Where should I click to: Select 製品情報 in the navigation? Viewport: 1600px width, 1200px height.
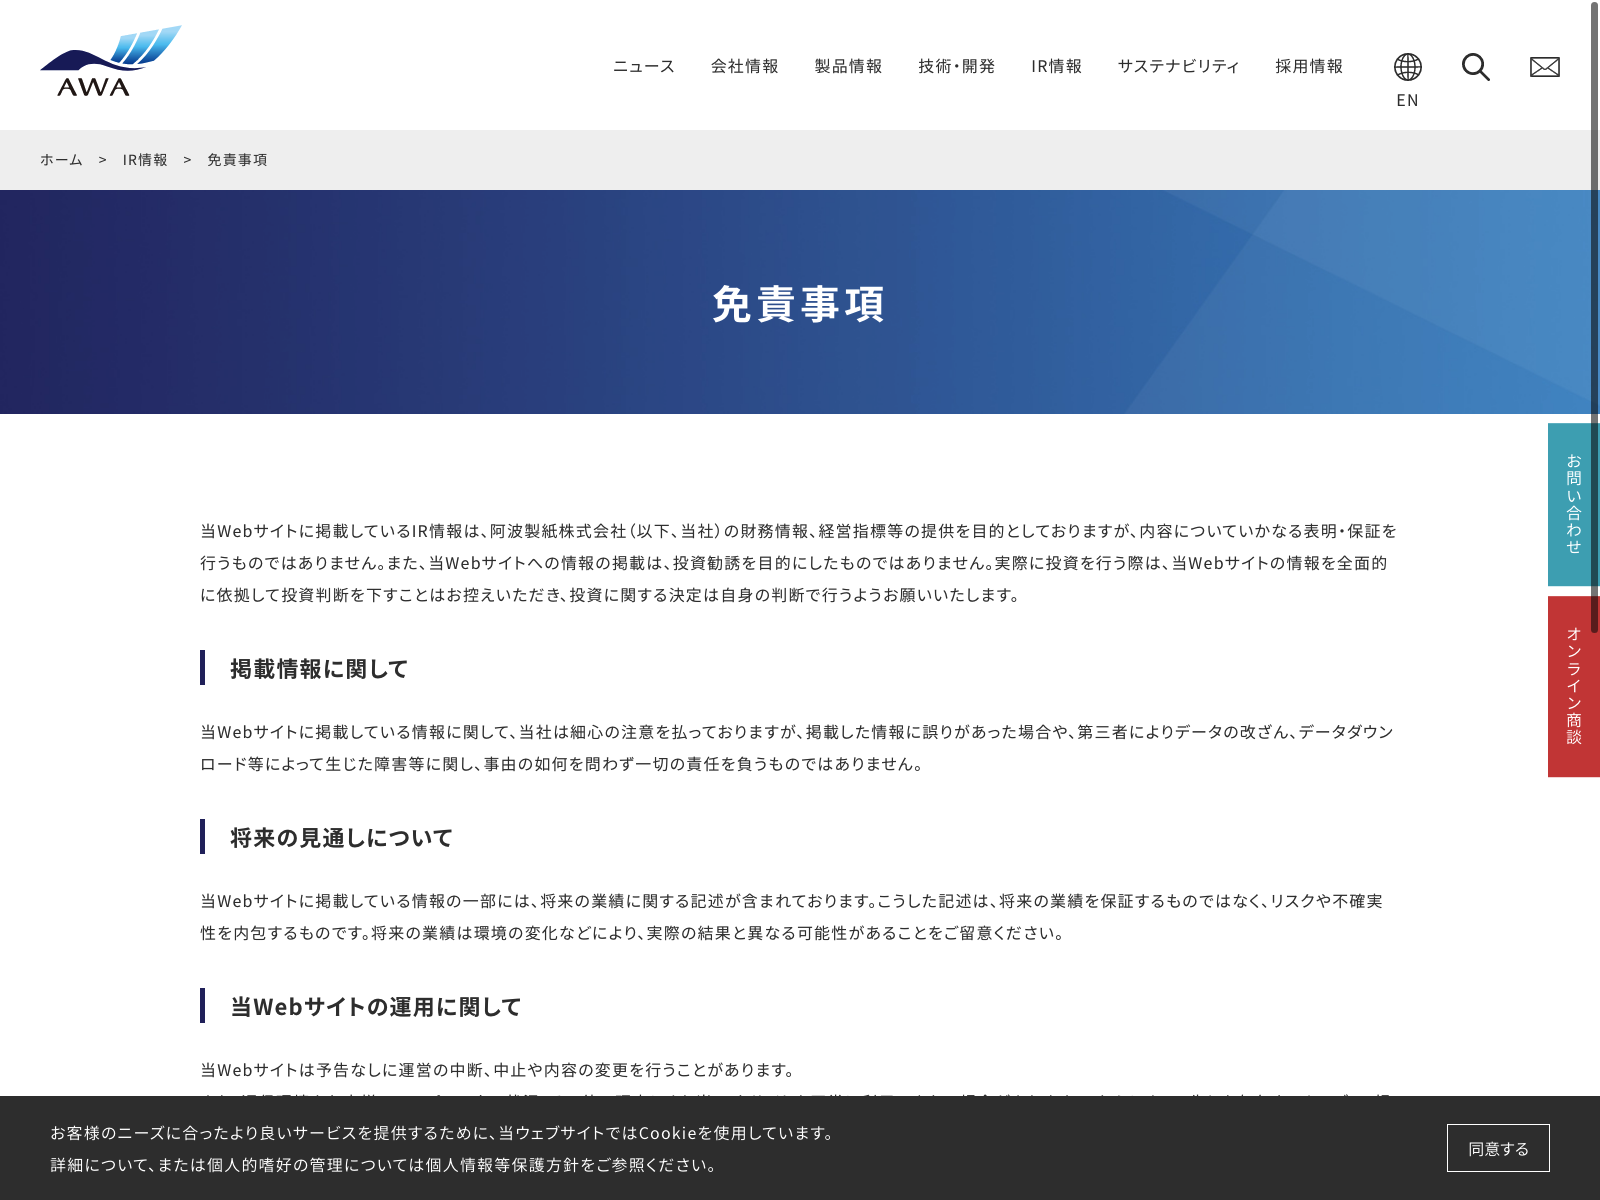pos(848,66)
